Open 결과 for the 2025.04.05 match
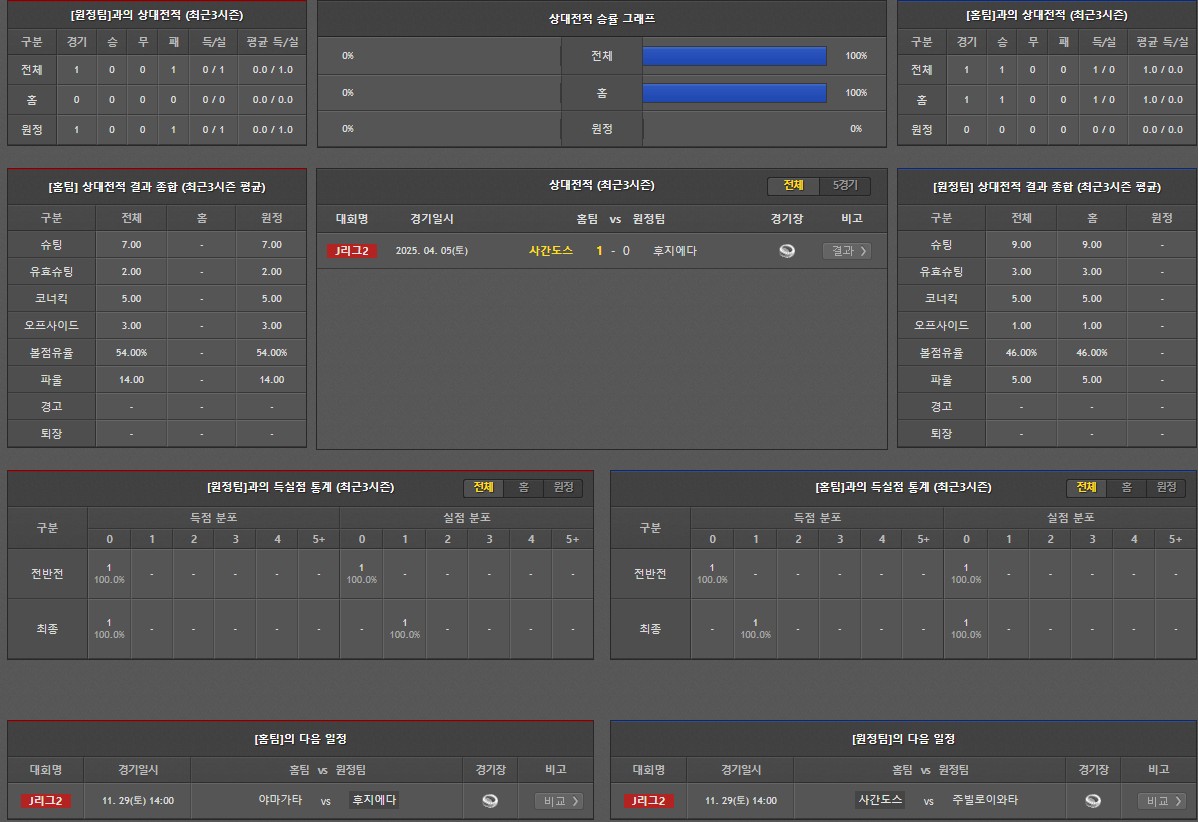Viewport: 1198px width, 822px height. [x=846, y=251]
